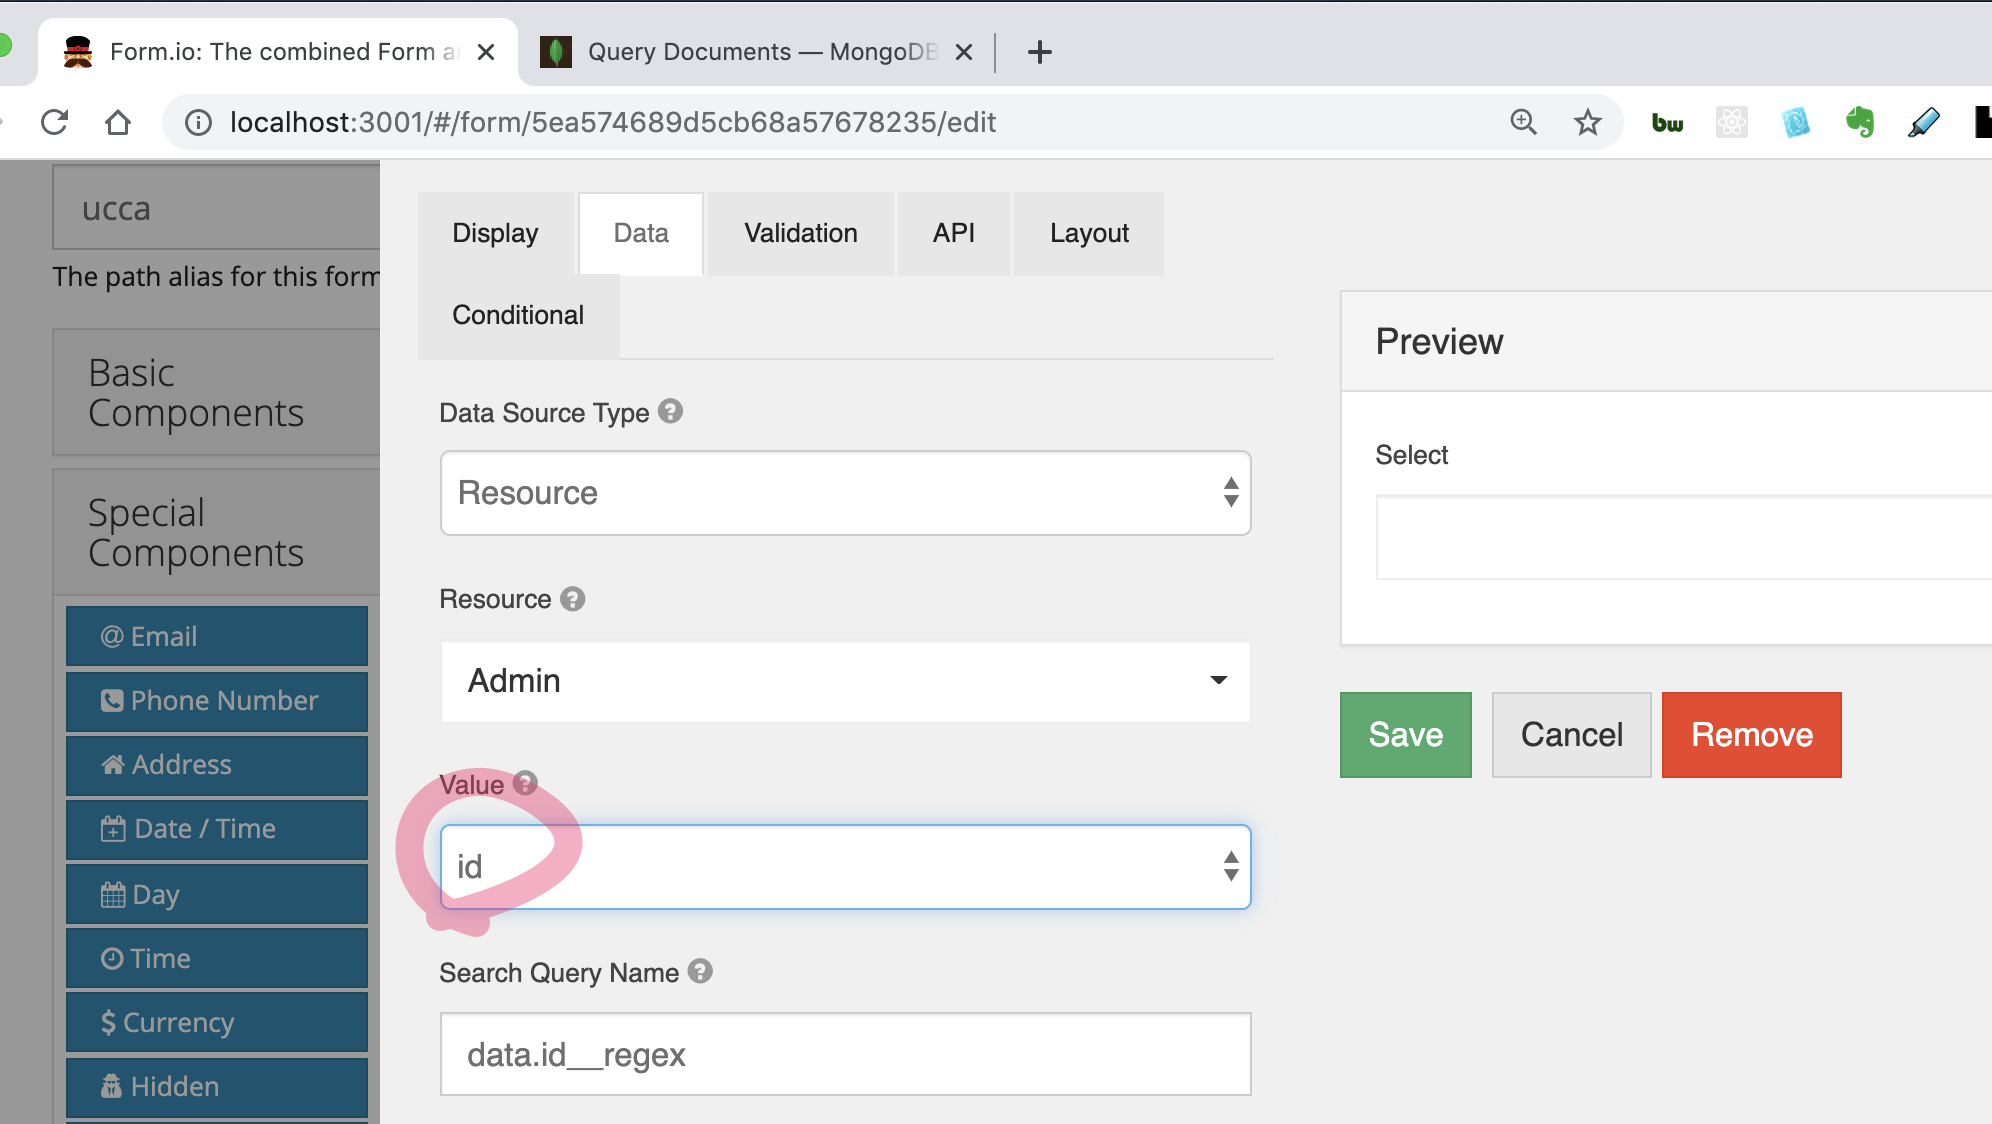Select the Date / Time component

[216, 829]
